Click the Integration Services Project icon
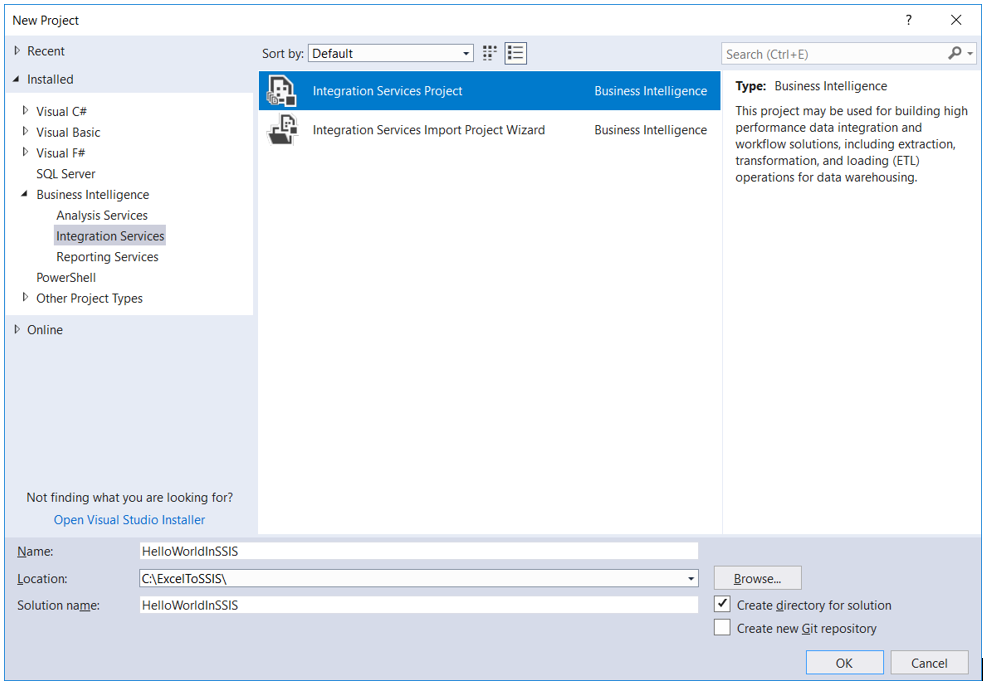Image resolution: width=986 pixels, height=685 pixels. tap(281, 91)
